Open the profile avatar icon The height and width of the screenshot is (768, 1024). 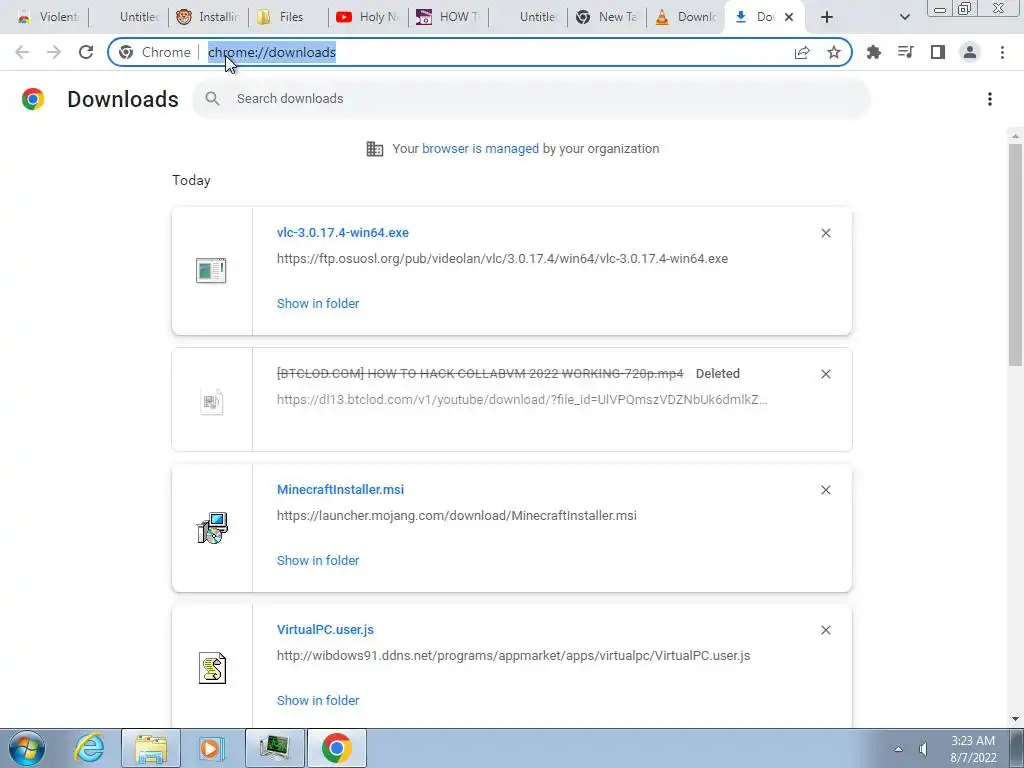[x=970, y=52]
